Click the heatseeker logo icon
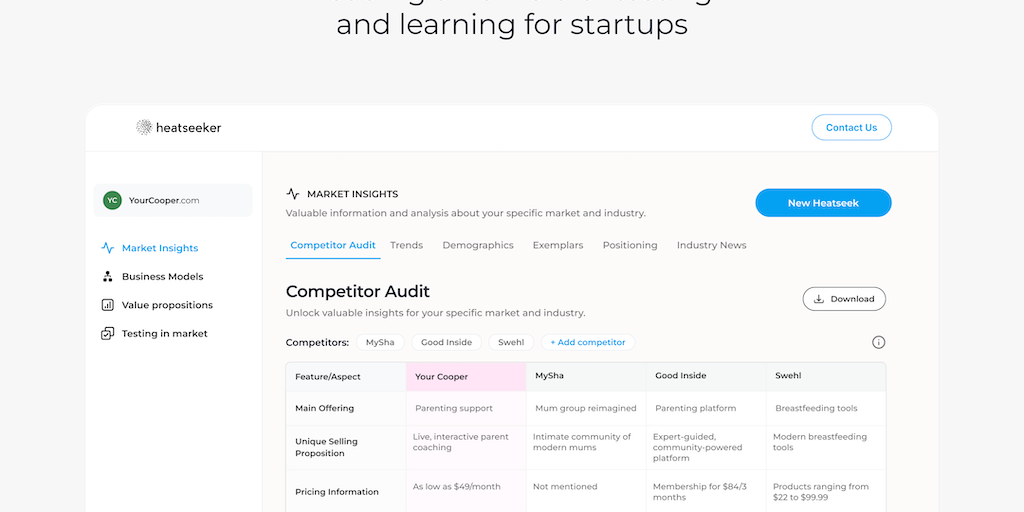 click(144, 127)
